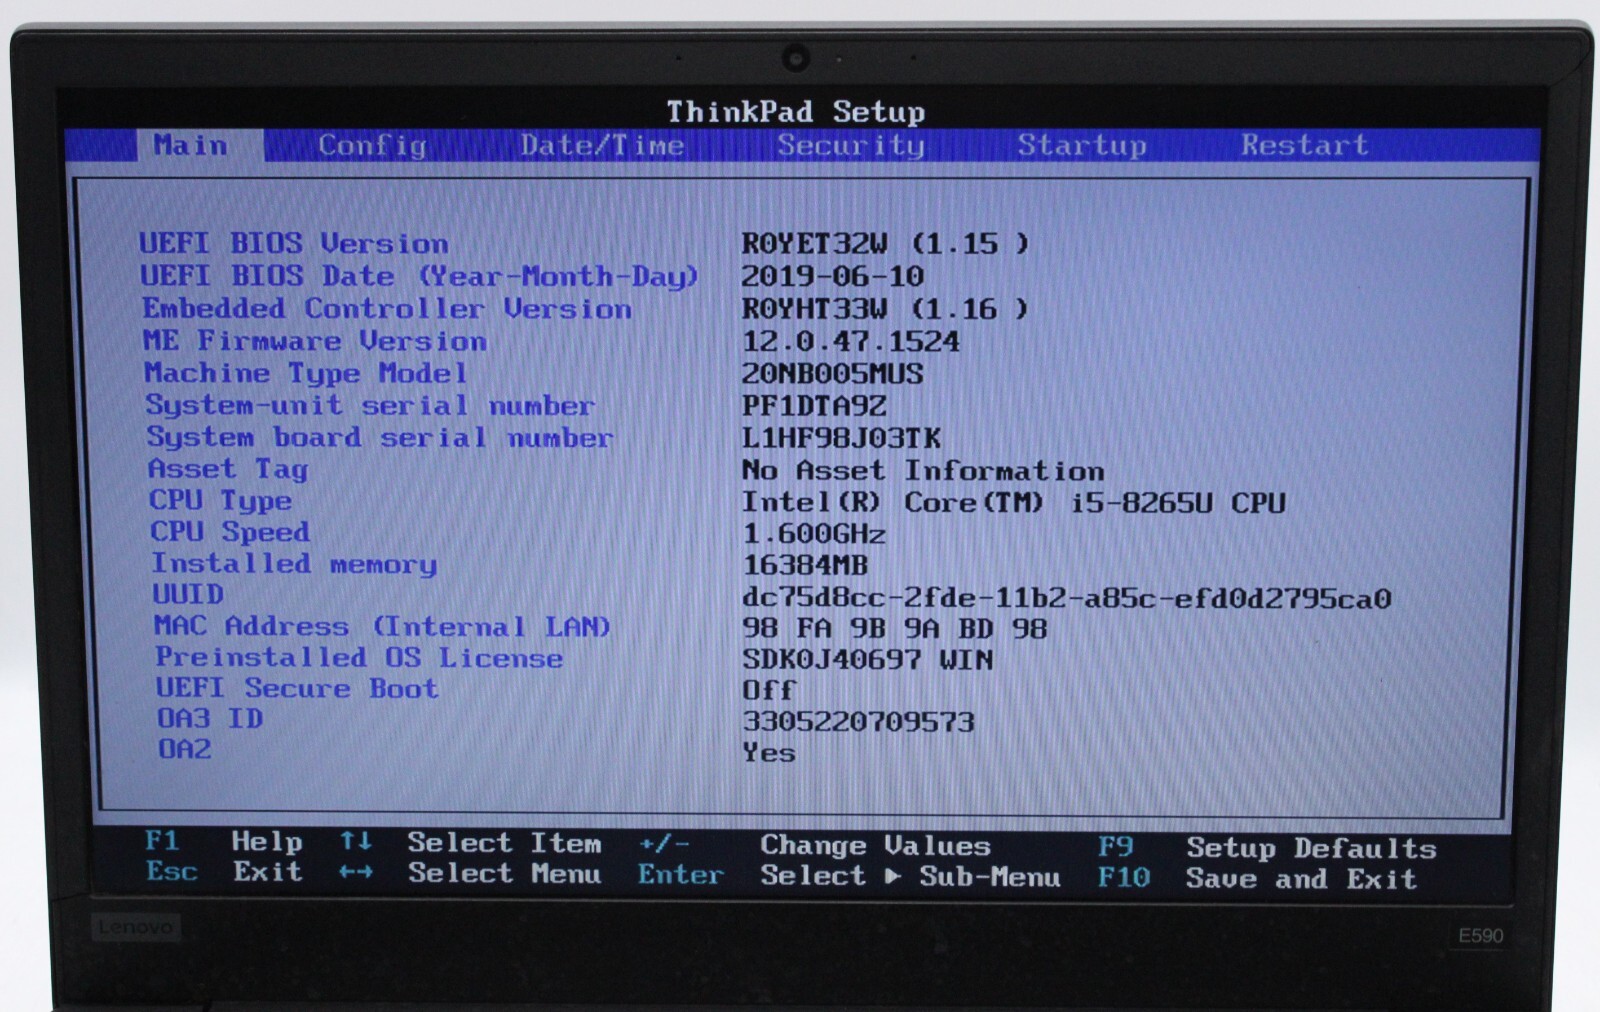Select license value SDK0J40697 WIN

coord(867,660)
